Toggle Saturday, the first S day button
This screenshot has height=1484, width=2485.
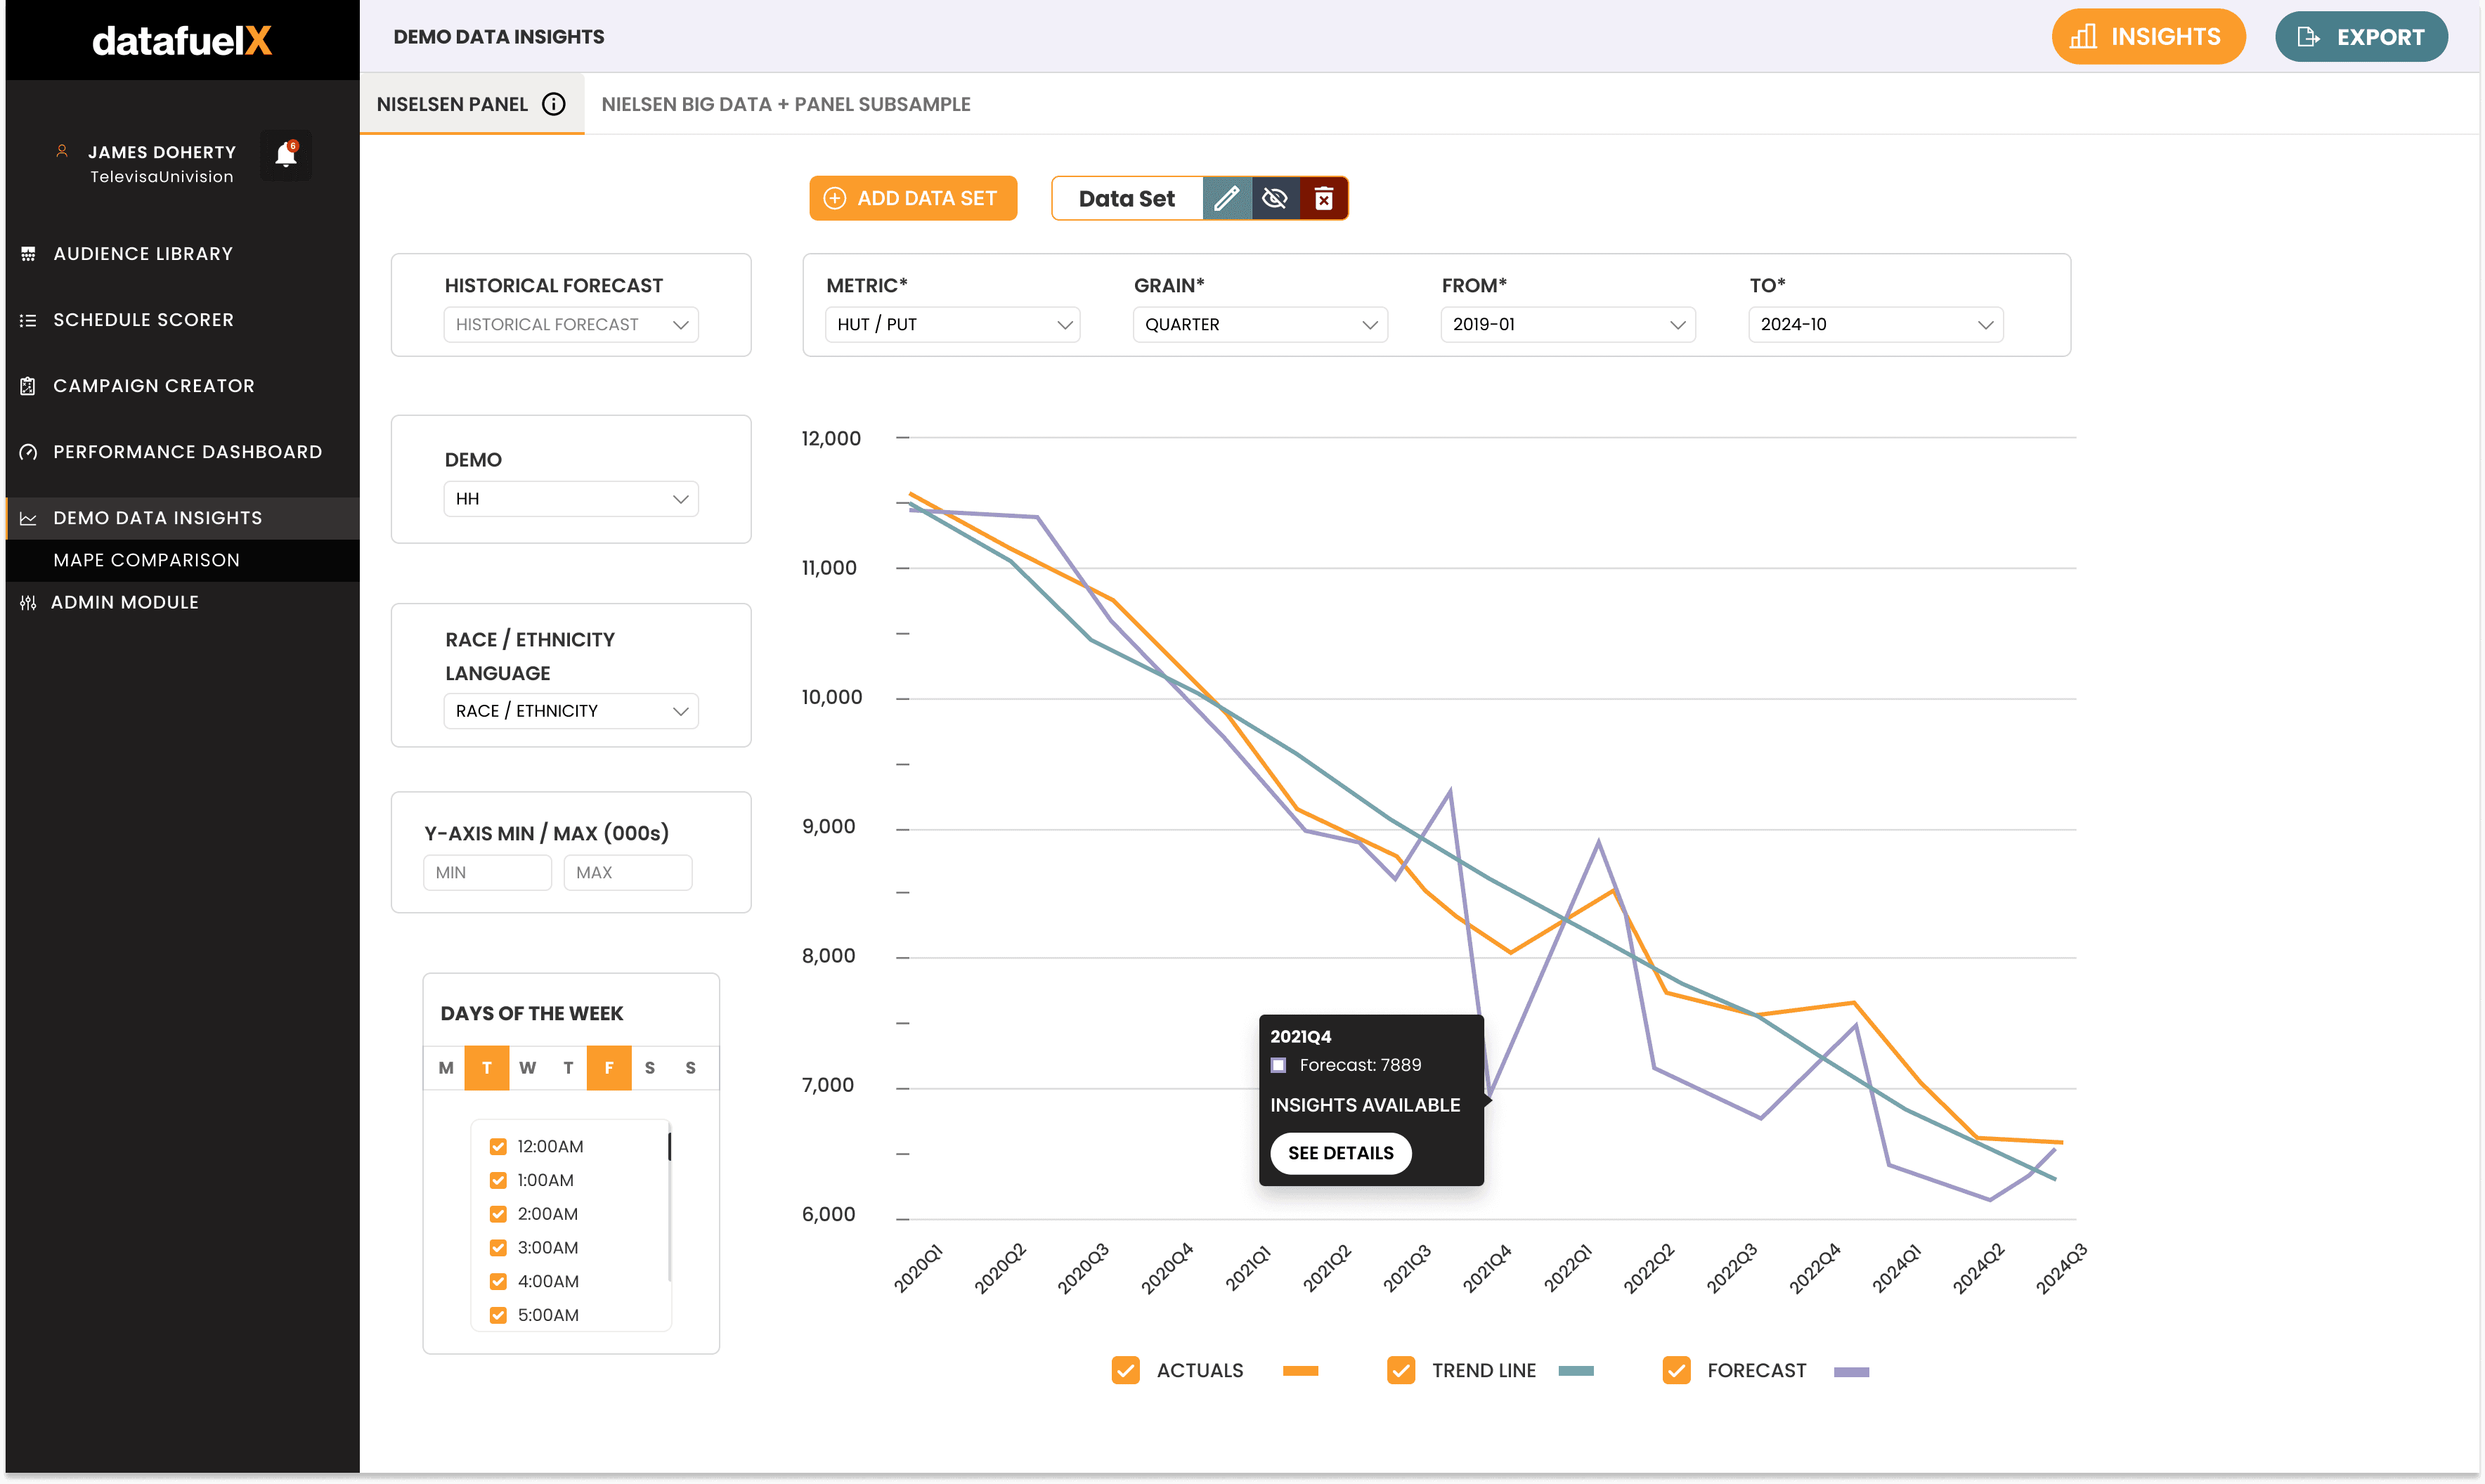coord(650,1068)
